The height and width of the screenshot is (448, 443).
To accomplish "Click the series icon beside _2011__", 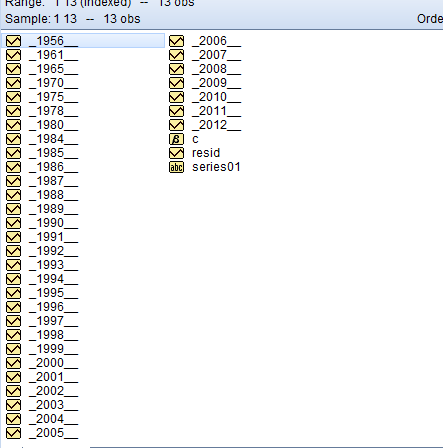I will 176,111.
